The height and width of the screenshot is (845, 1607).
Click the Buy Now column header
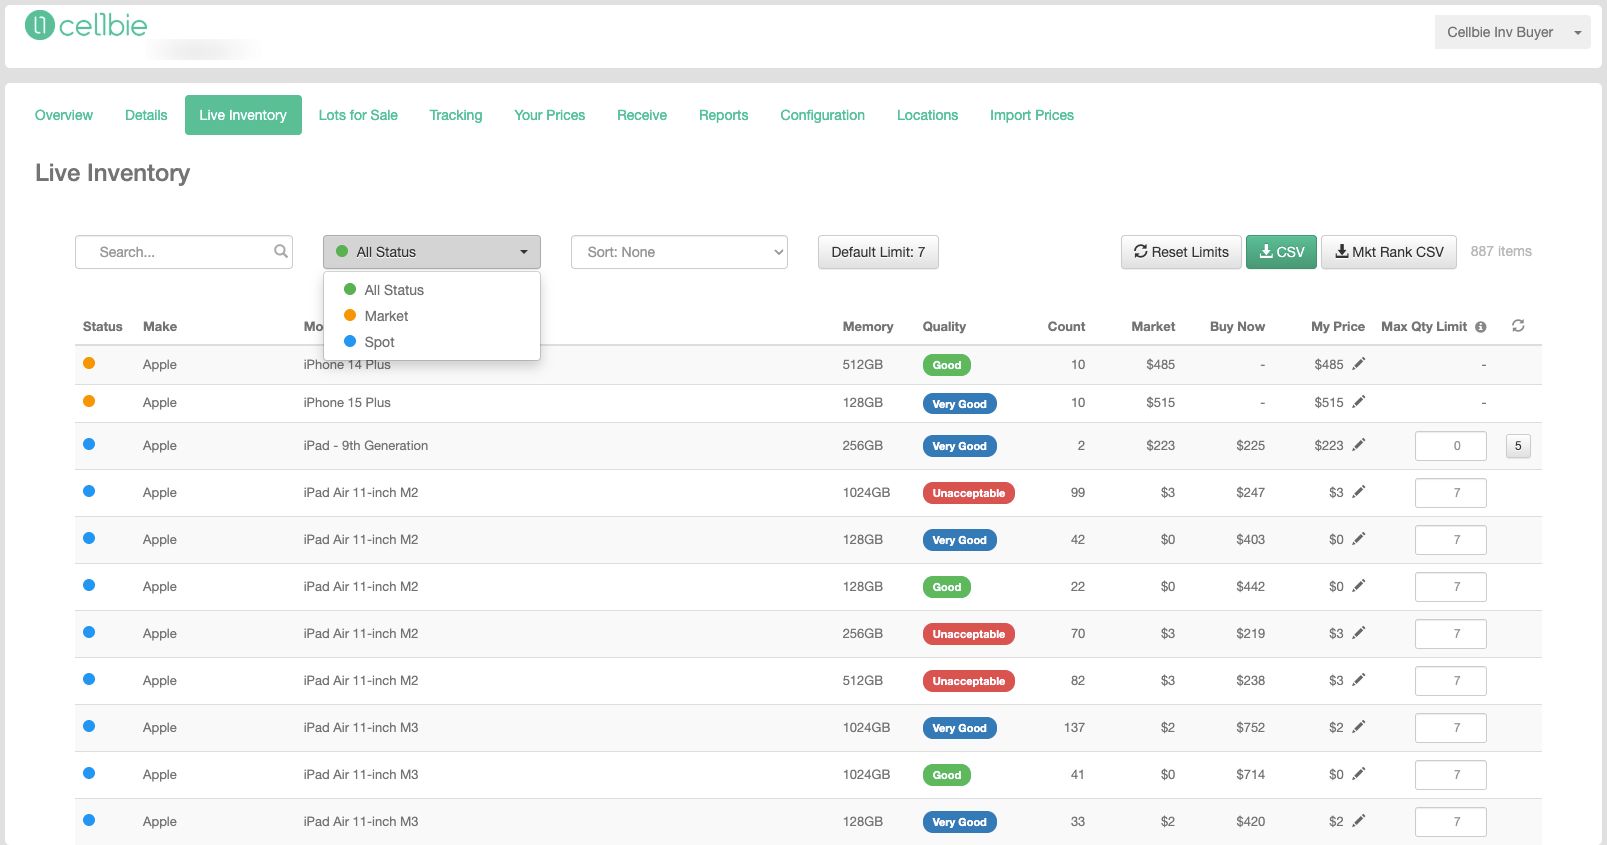tap(1237, 327)
